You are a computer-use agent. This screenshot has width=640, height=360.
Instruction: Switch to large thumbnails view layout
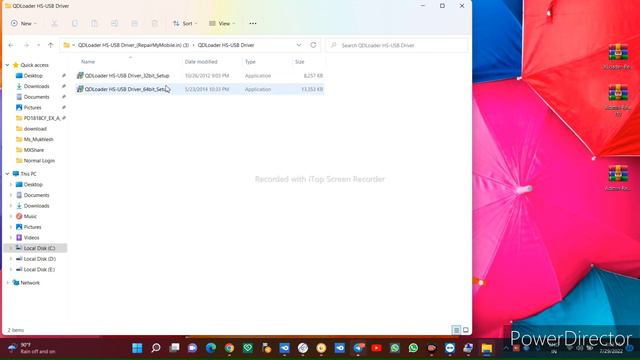click(x=466, y=330)
